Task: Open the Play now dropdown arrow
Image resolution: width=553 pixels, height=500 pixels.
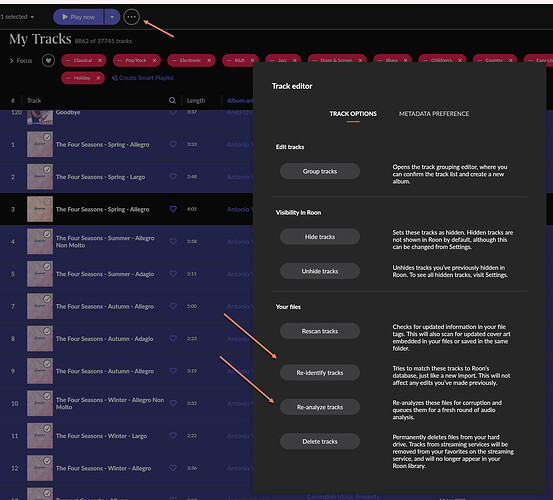Action: pyautogui.click(x=112, y=17)
